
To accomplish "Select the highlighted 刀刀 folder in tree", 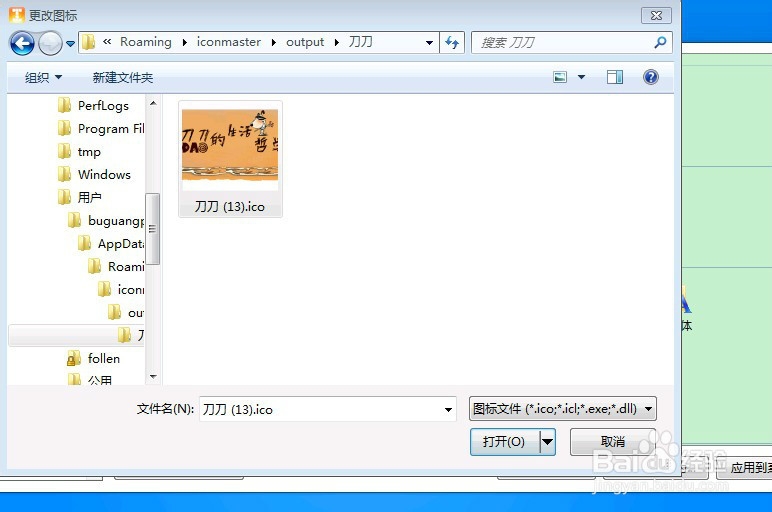I will point(77,336).
